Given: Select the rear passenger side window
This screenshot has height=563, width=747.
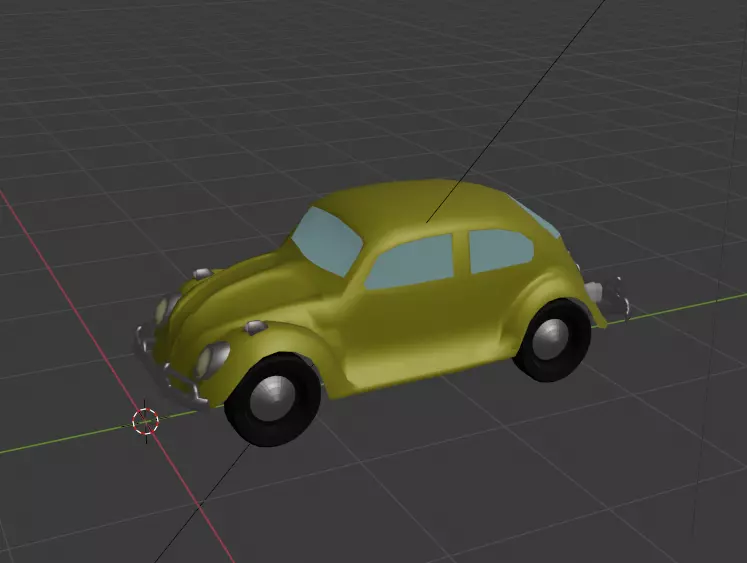Looking at the screenshot, I should [500, 251].
